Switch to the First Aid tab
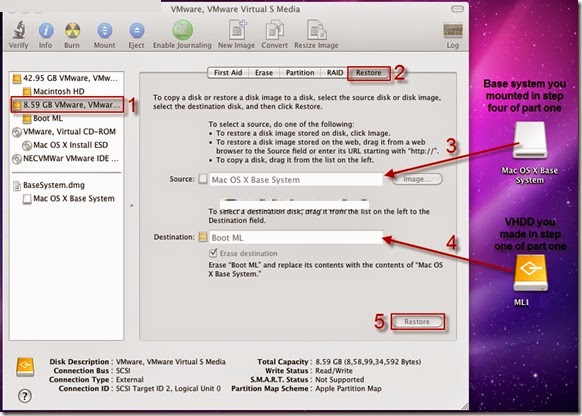This screenshot has height=416, width=582. 228,73
